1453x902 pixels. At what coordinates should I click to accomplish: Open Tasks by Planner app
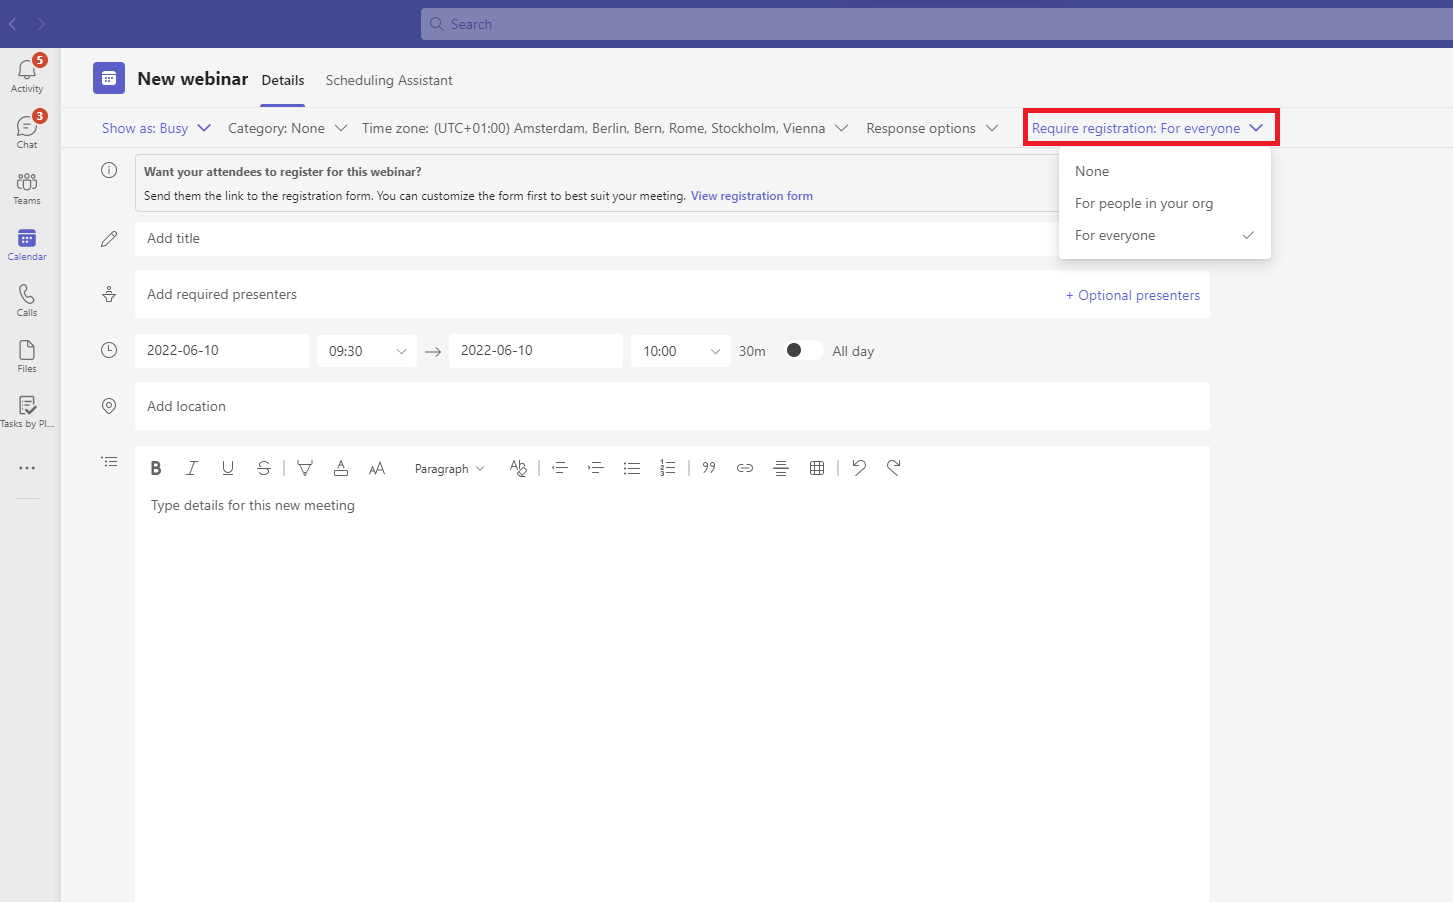point(27,411)
